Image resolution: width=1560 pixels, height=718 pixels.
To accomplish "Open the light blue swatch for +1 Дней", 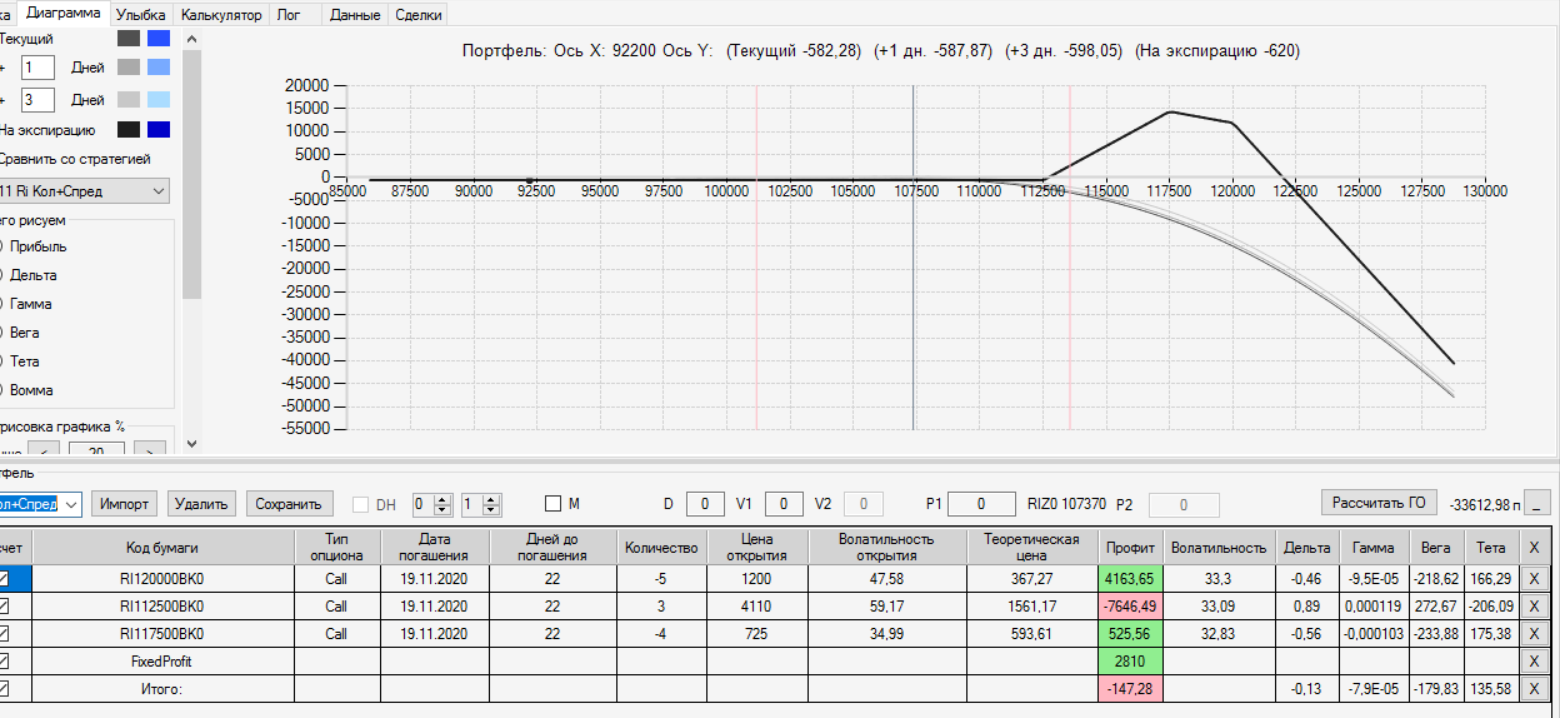I will pyautogui.click(x=158, y=67).
